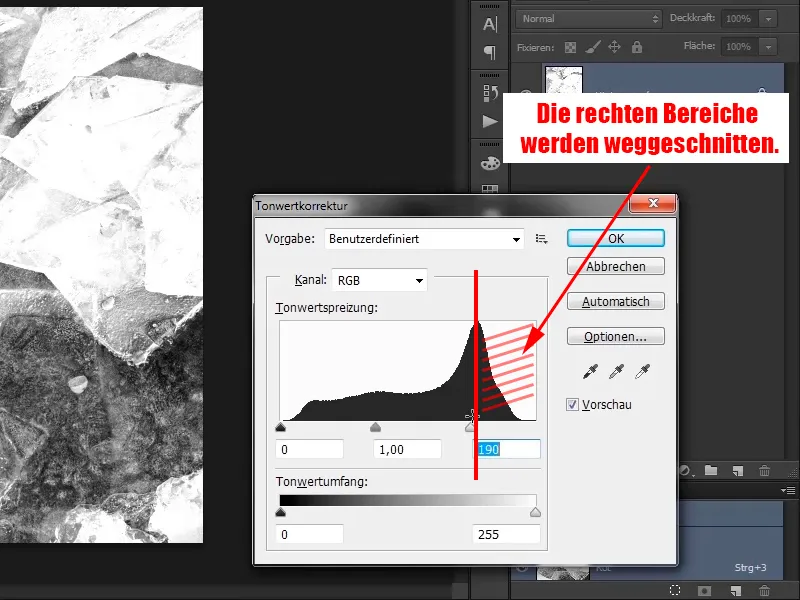Select the white point eyedropper
The width and height of the screenshot is (800, 600).
coord(642,371)
